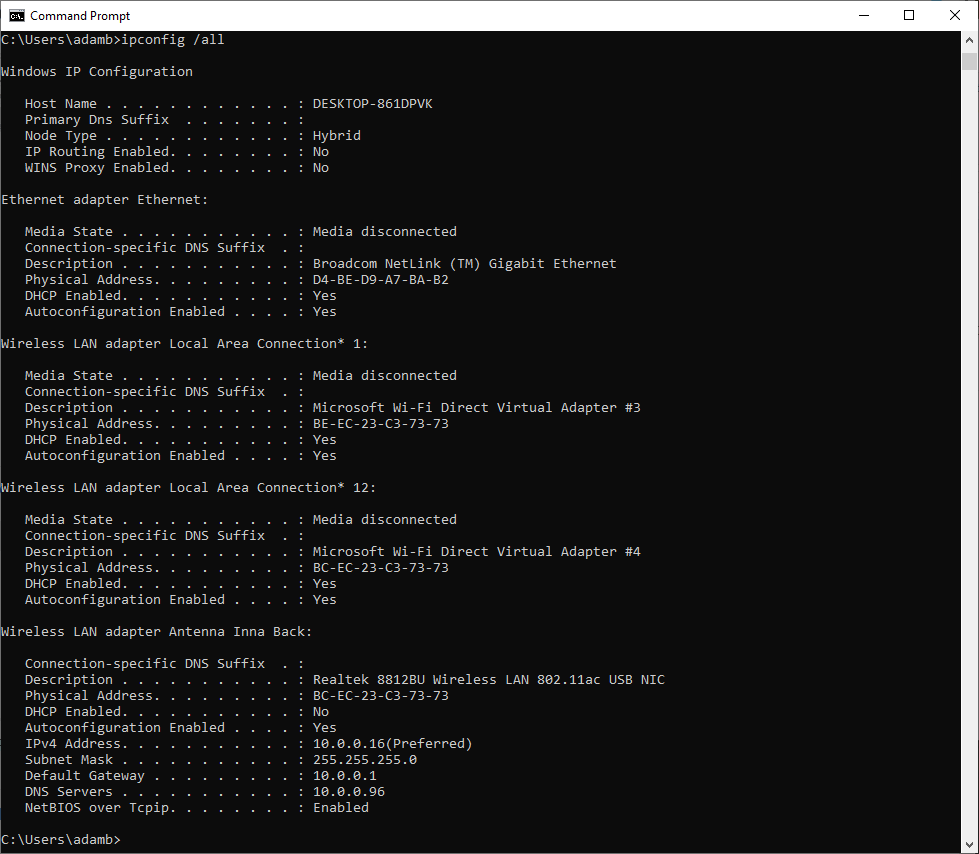
Task: Click host name DESKTOP-861DPVK
Action: [372, 104]
